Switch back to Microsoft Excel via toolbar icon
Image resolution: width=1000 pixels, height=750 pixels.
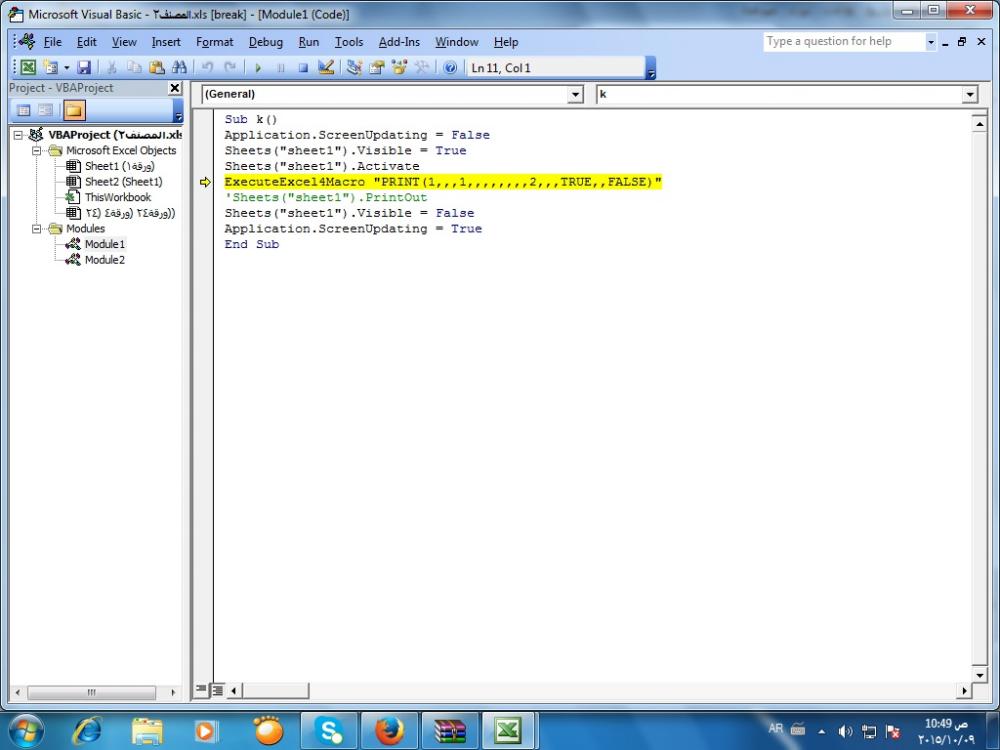28,67
